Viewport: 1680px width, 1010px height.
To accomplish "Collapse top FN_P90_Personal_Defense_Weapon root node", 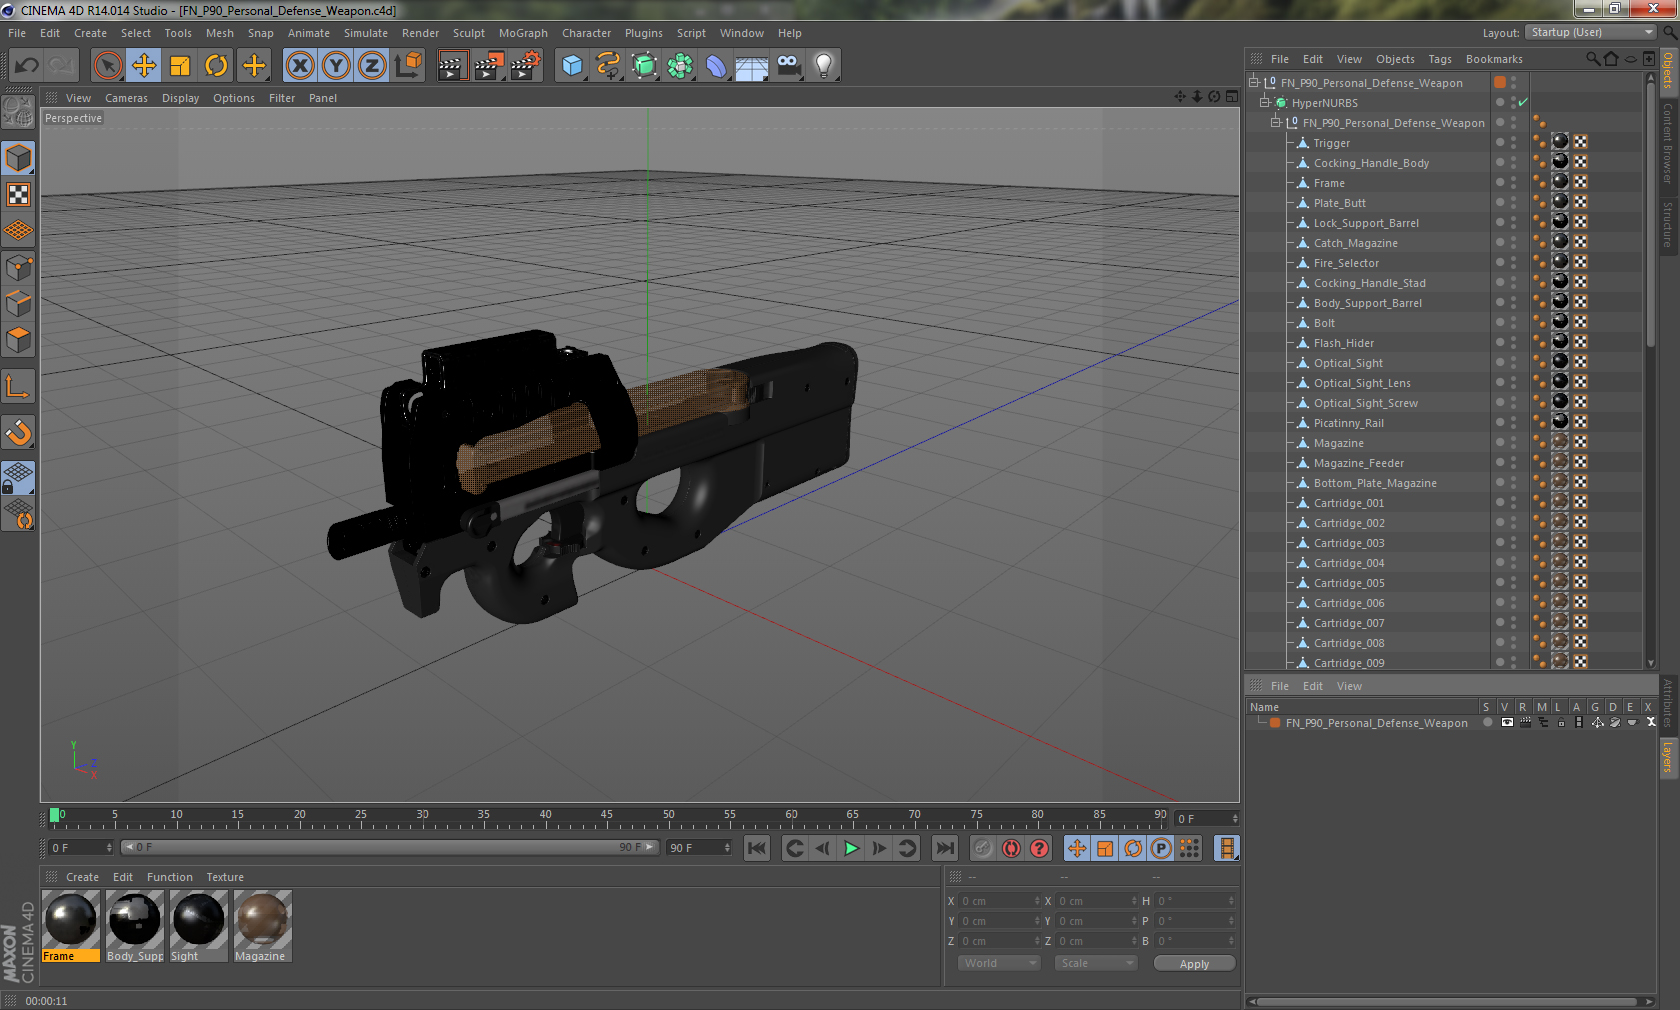I will [1253, 82].
